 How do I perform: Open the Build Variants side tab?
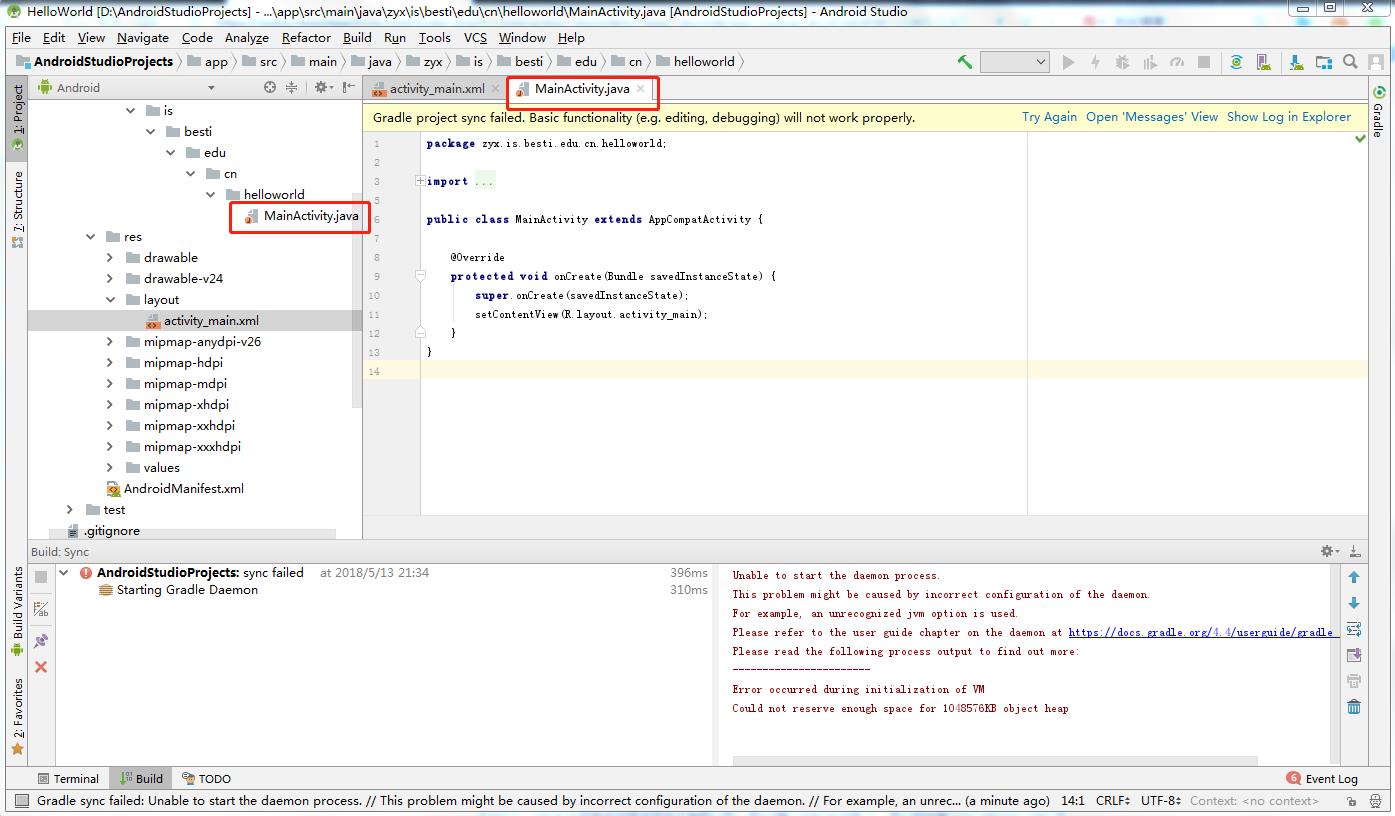(x=17, y=610)
